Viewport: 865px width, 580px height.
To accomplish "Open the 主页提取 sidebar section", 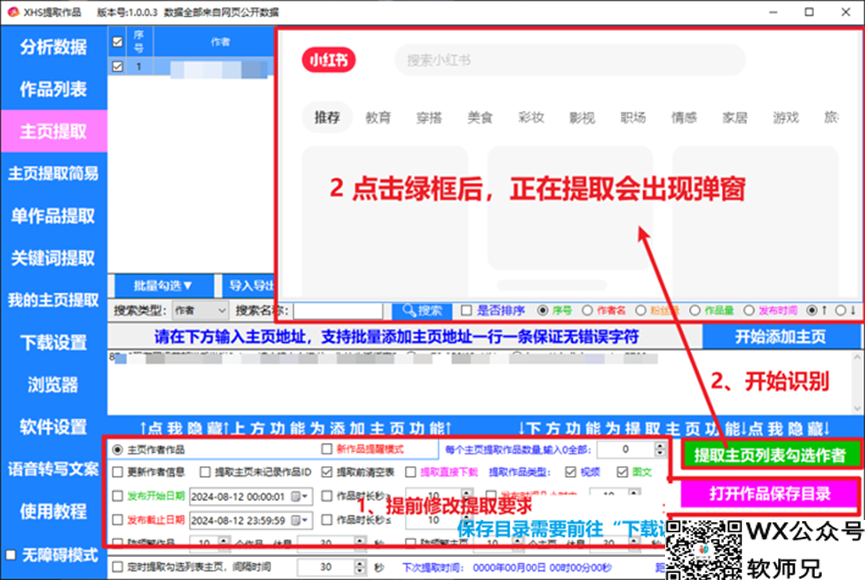I will 53,131.
